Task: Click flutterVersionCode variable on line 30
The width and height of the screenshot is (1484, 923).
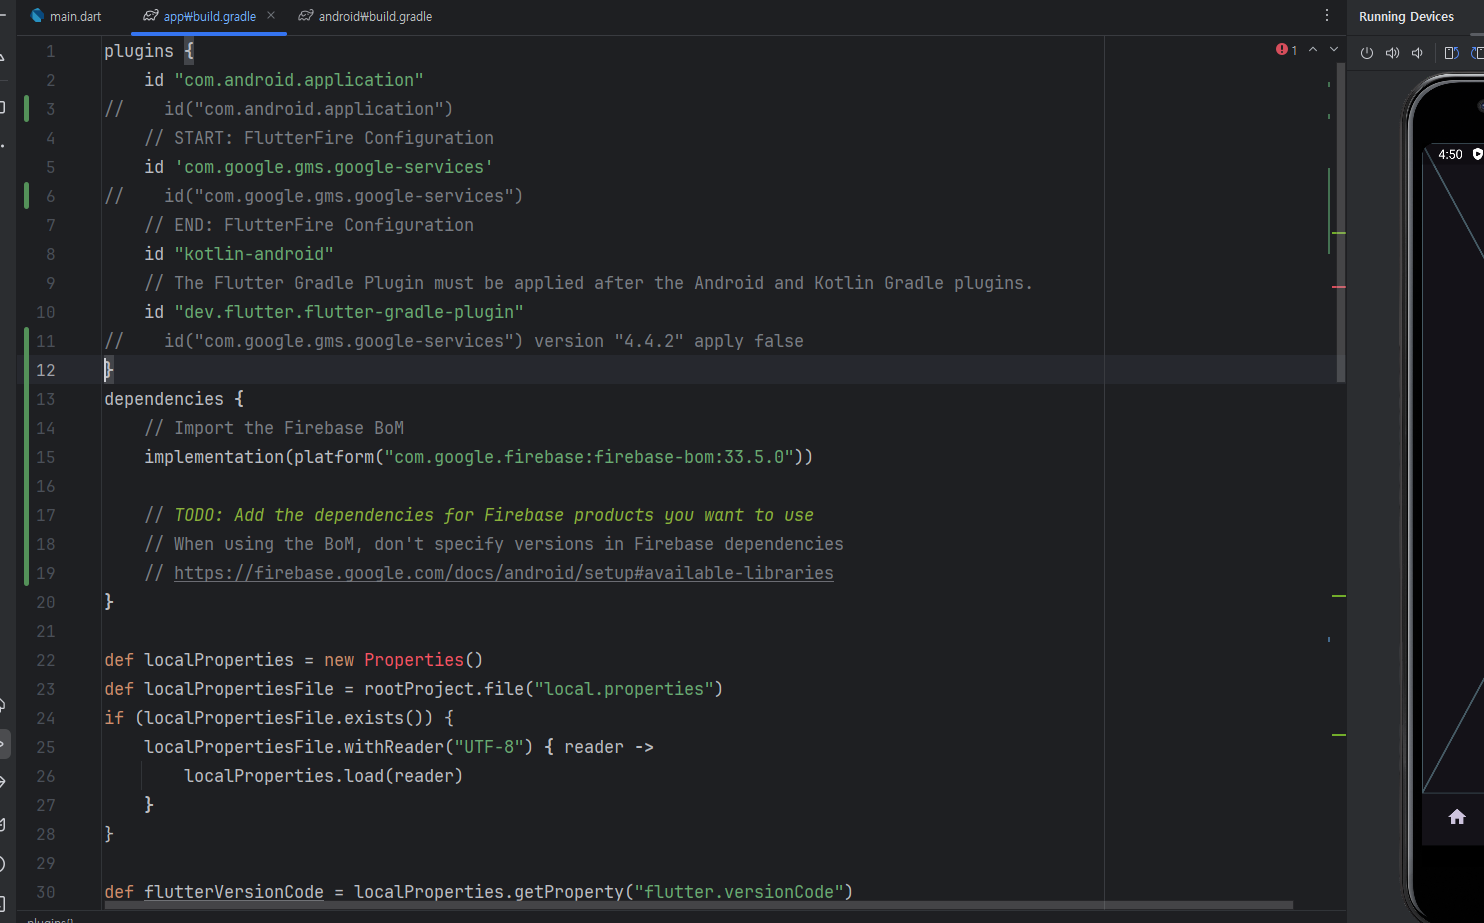Action: pyautogui.click(x=234, y=892)
